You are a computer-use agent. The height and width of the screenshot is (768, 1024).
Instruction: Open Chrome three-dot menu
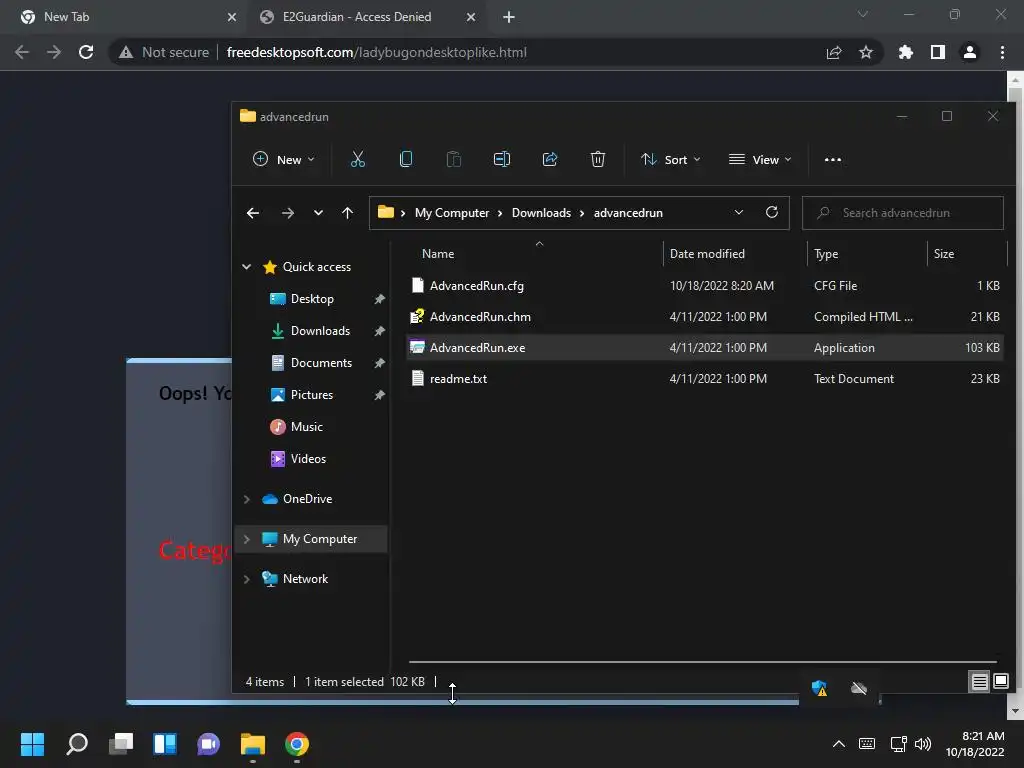tap(1002, 52)
